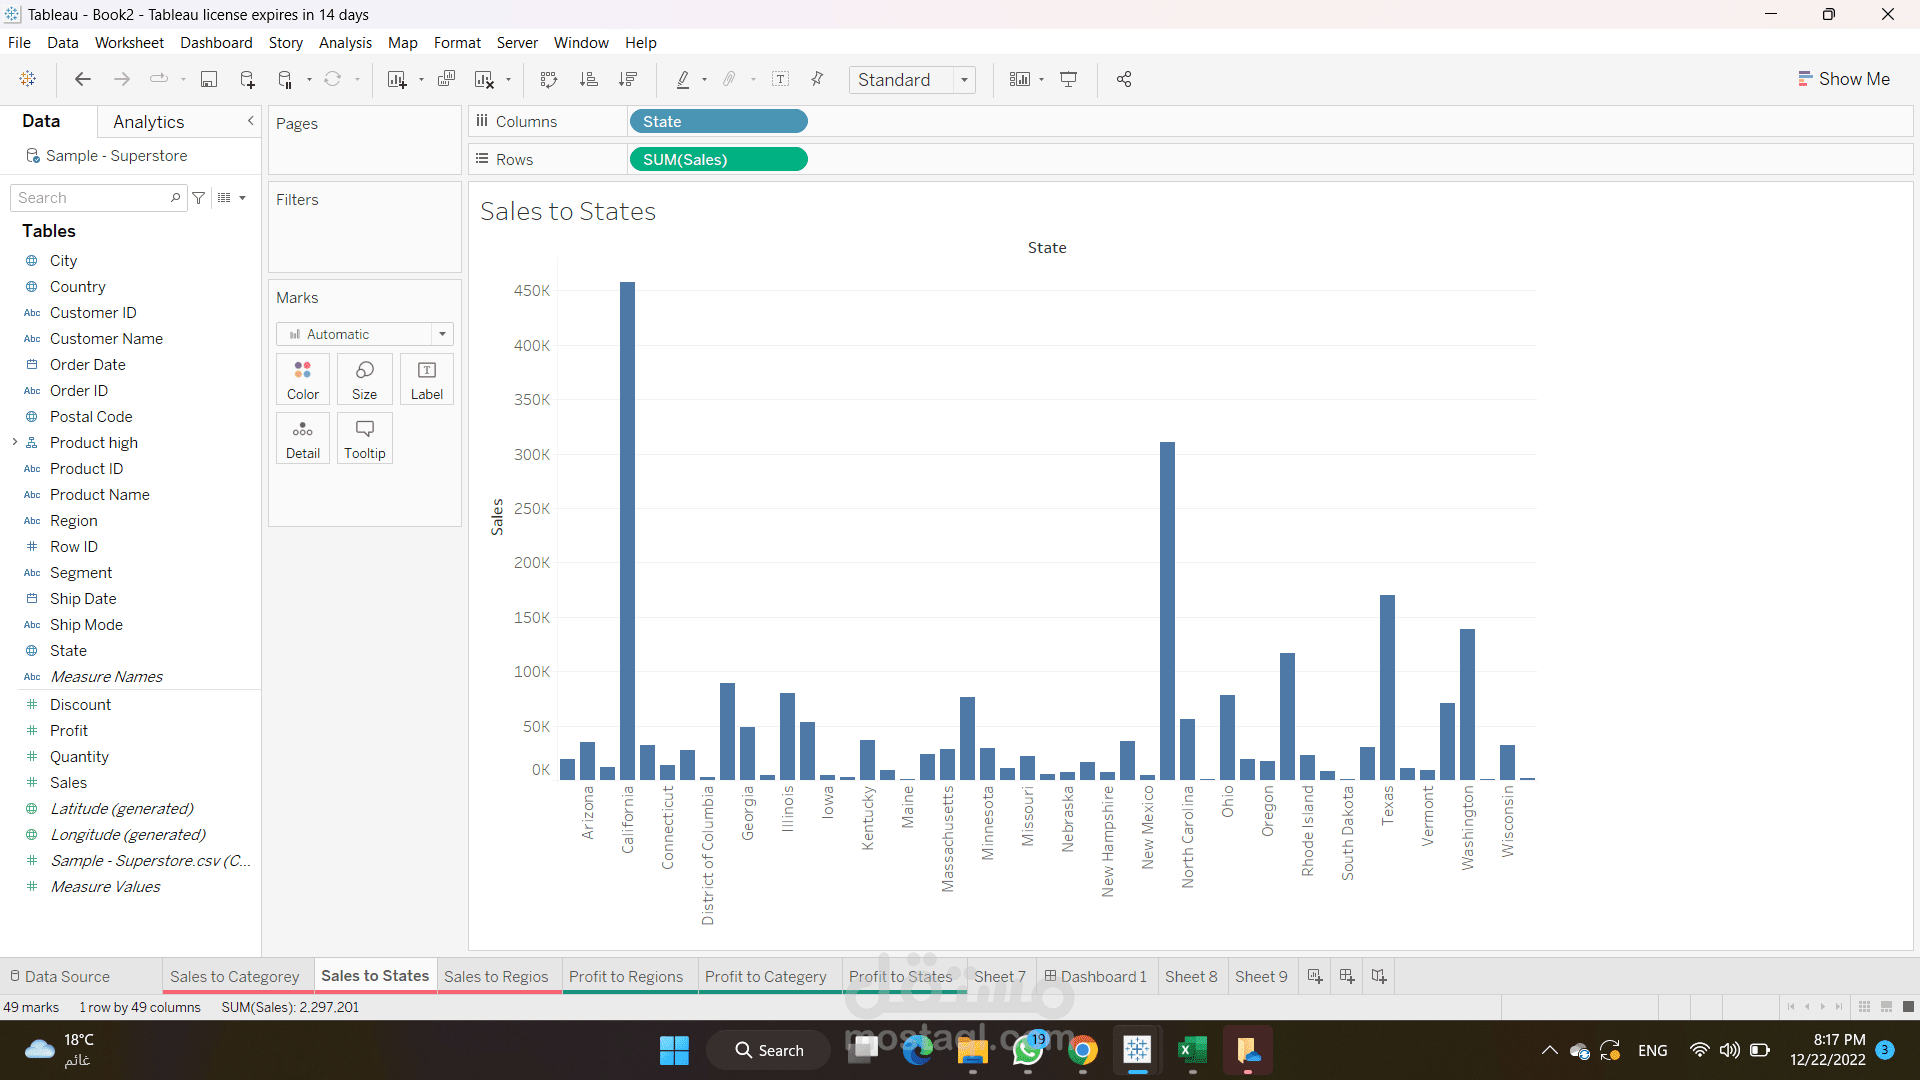
Task: Save the workbook with the disk icon
Action: (x=209, y=79)
